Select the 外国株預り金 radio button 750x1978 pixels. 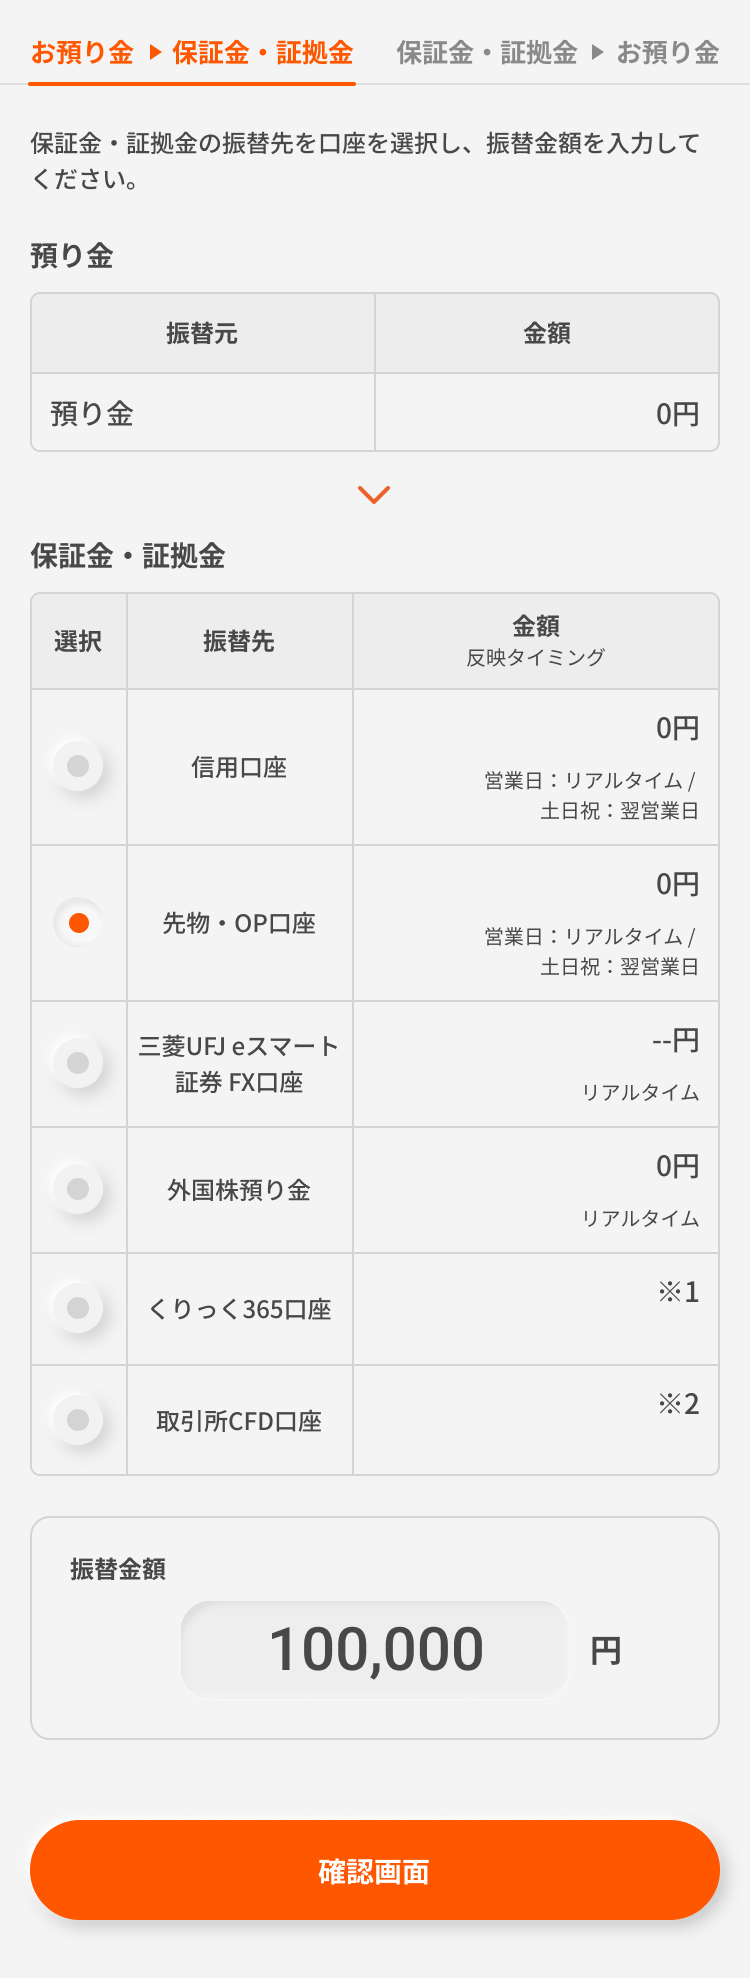(x=78, y=1189)
